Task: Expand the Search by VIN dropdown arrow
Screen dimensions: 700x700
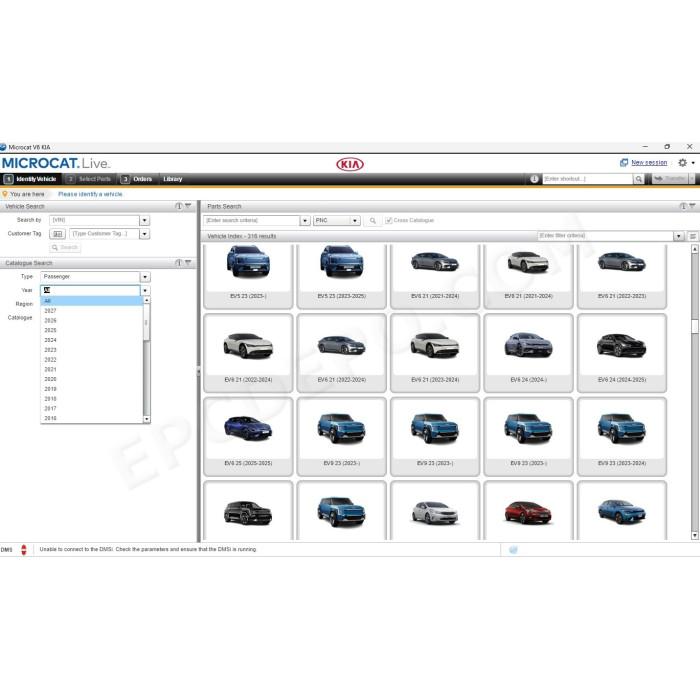Action: (x=145, y=221)
